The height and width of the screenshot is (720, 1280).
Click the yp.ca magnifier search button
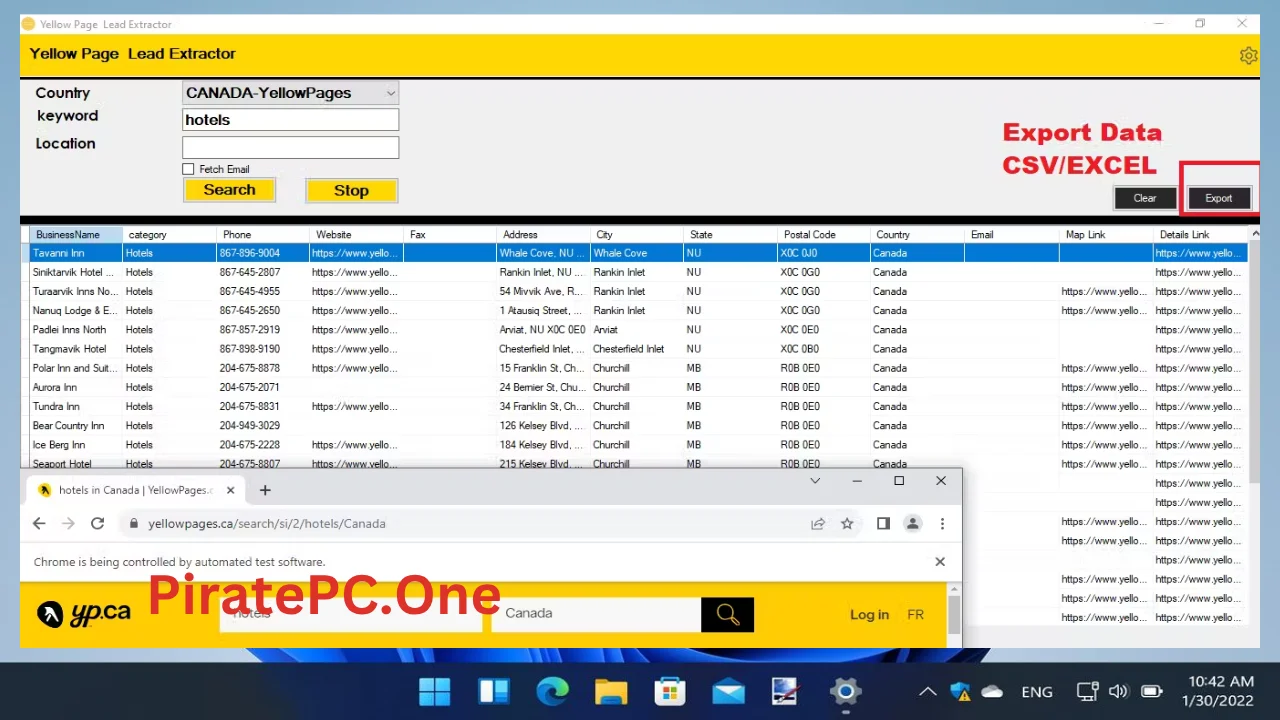pos(727,614)
